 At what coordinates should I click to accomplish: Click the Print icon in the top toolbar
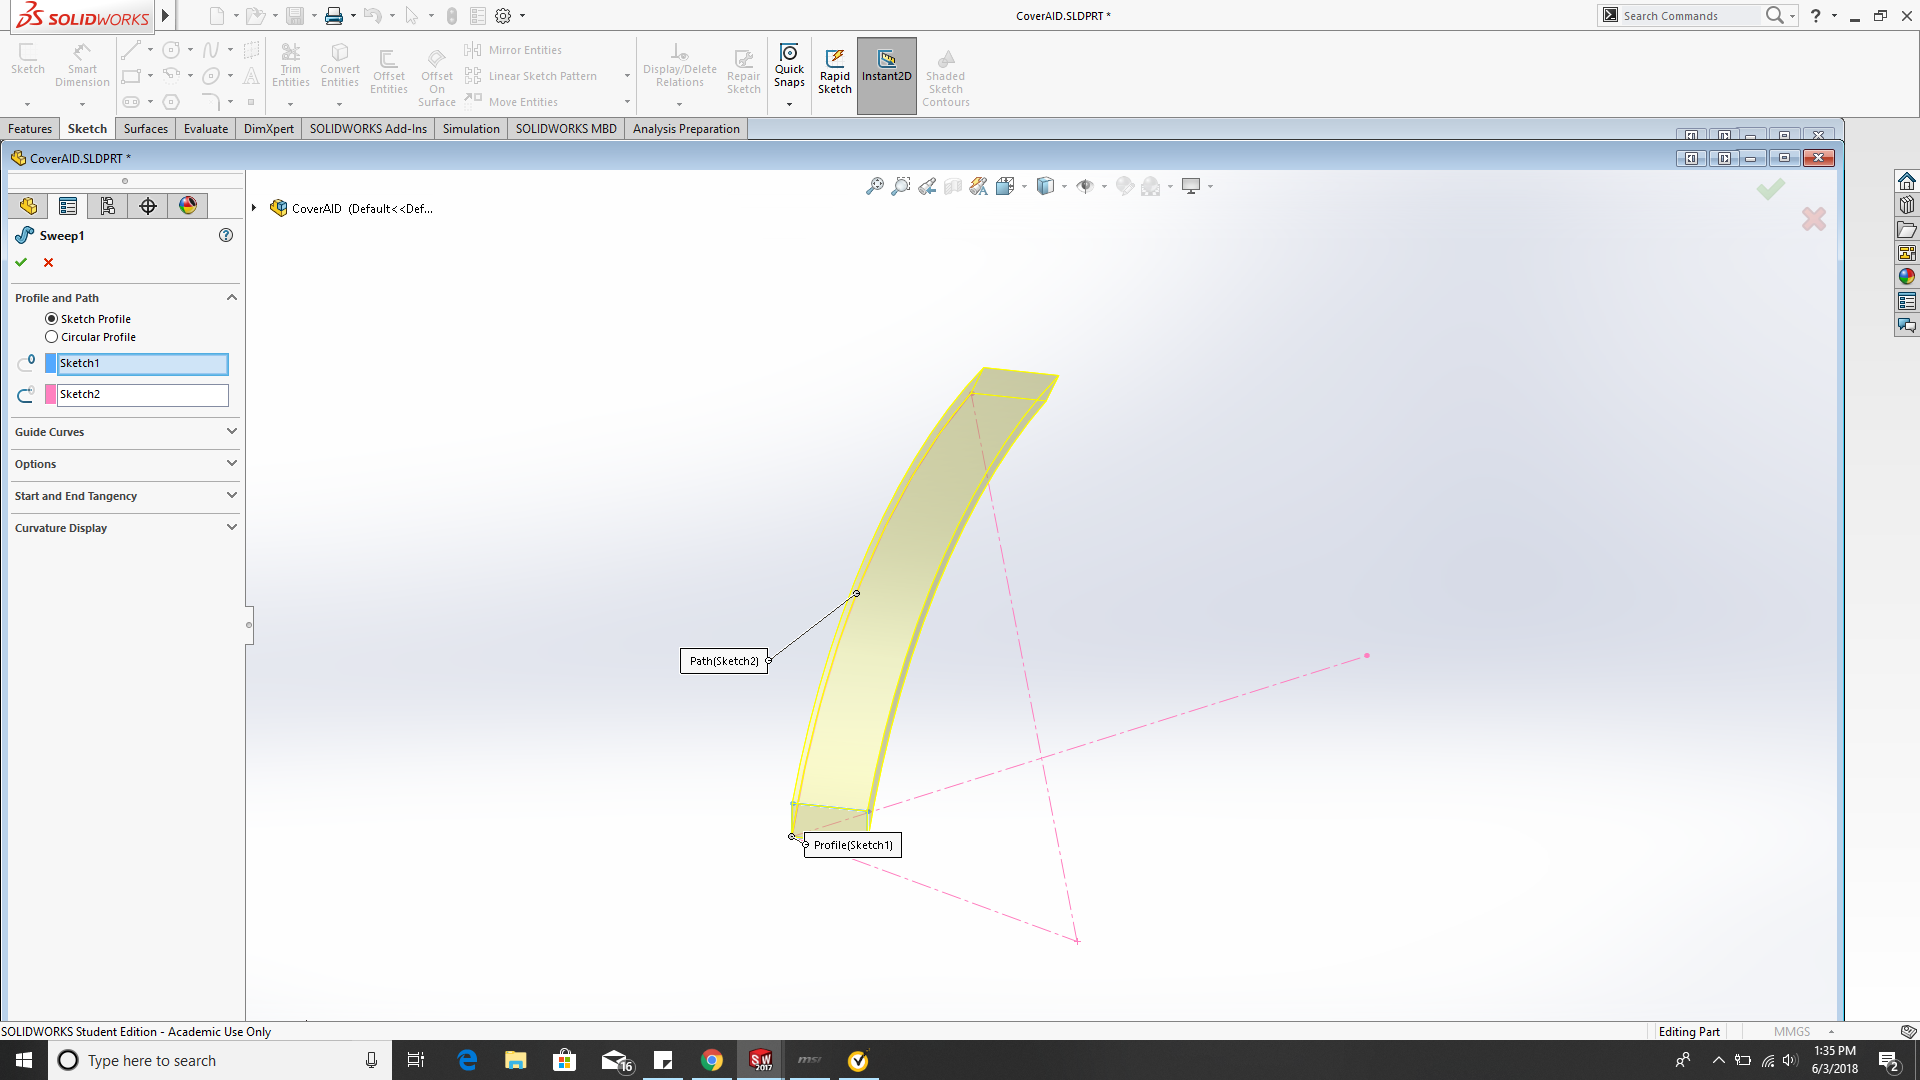tap(334, 16)
